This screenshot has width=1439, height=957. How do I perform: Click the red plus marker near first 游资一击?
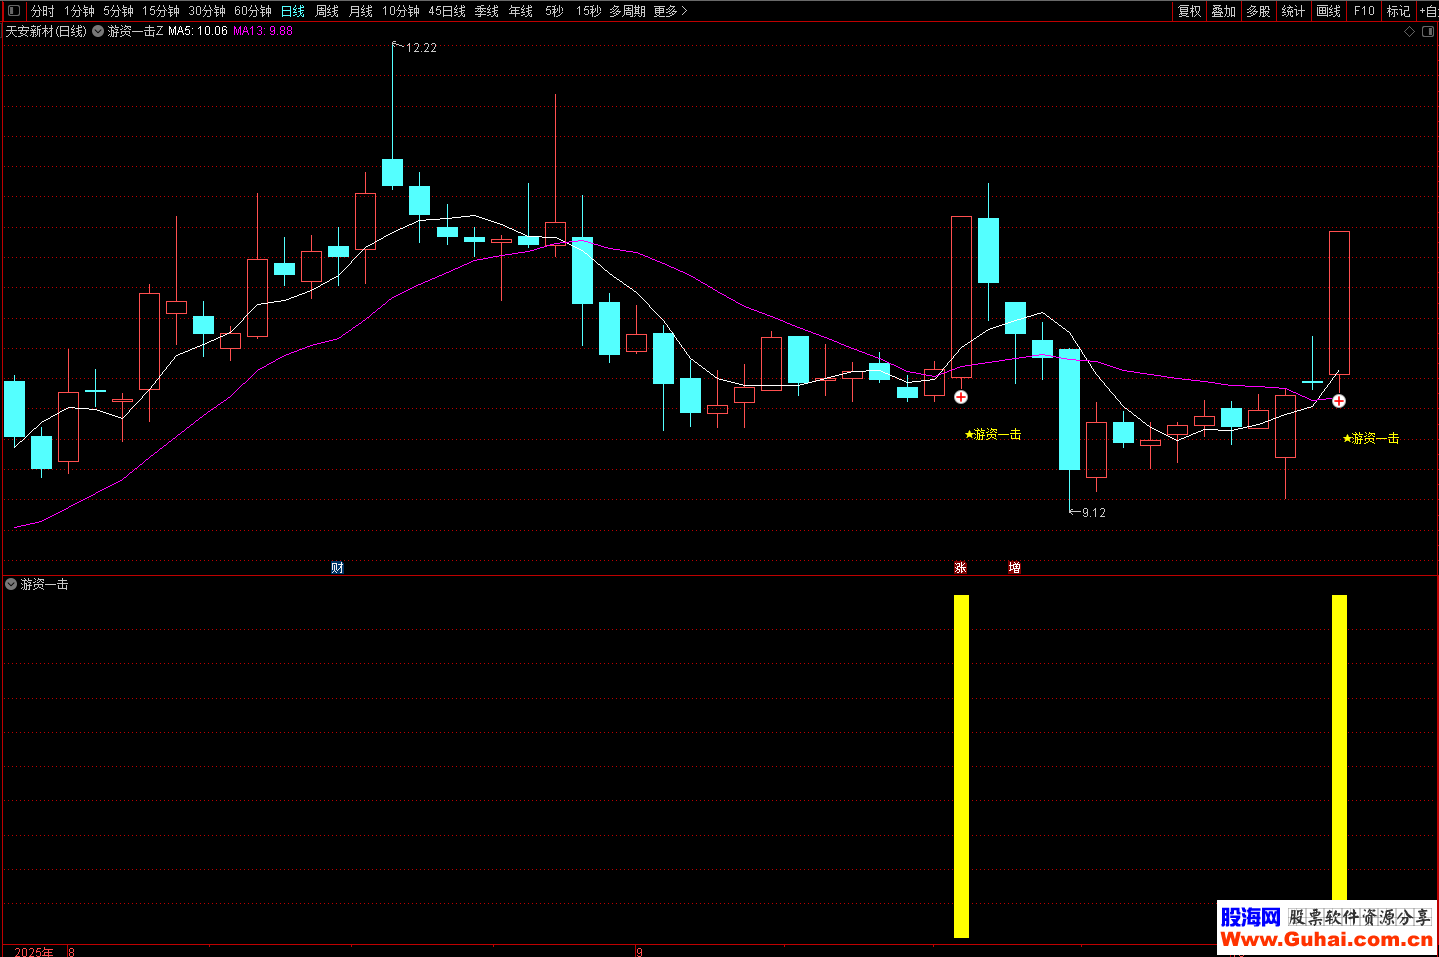(961, 397)
